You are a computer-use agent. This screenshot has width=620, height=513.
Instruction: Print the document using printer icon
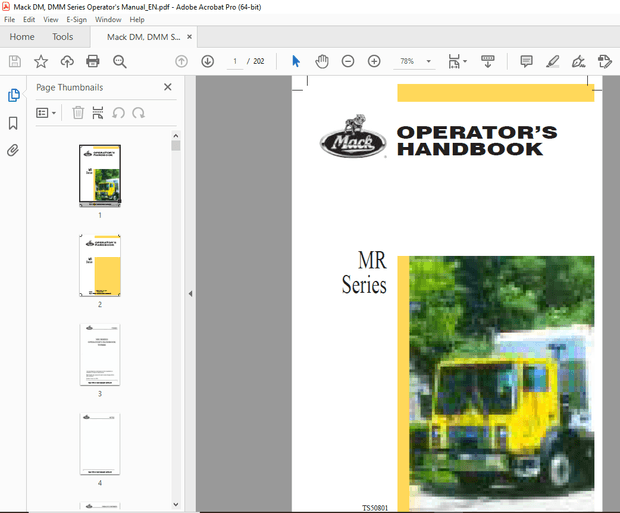pos(93,61)
